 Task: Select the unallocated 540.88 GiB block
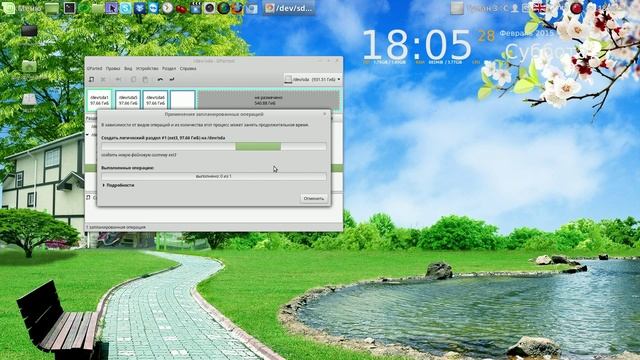pyautogui.click(x=268, y=100)
